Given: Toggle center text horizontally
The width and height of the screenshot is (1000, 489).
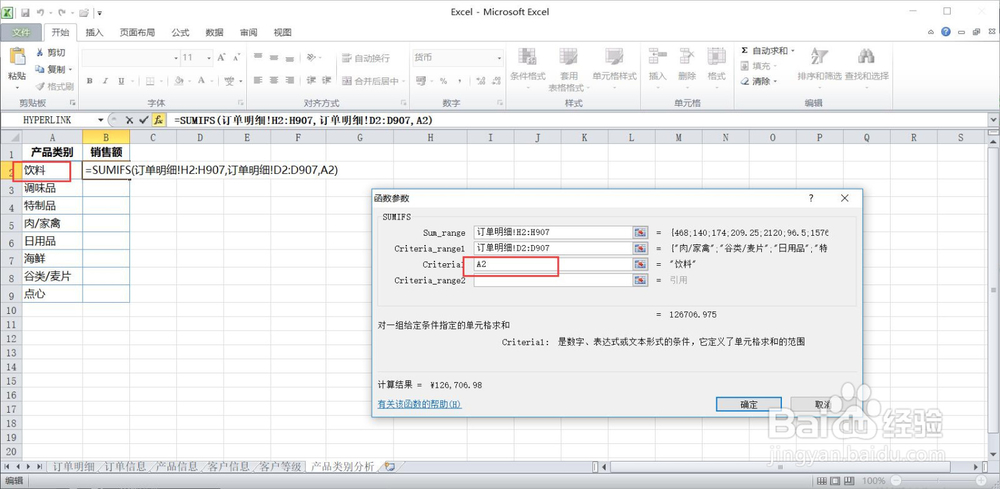Looking at the screenshot, I should click(274, 81).
